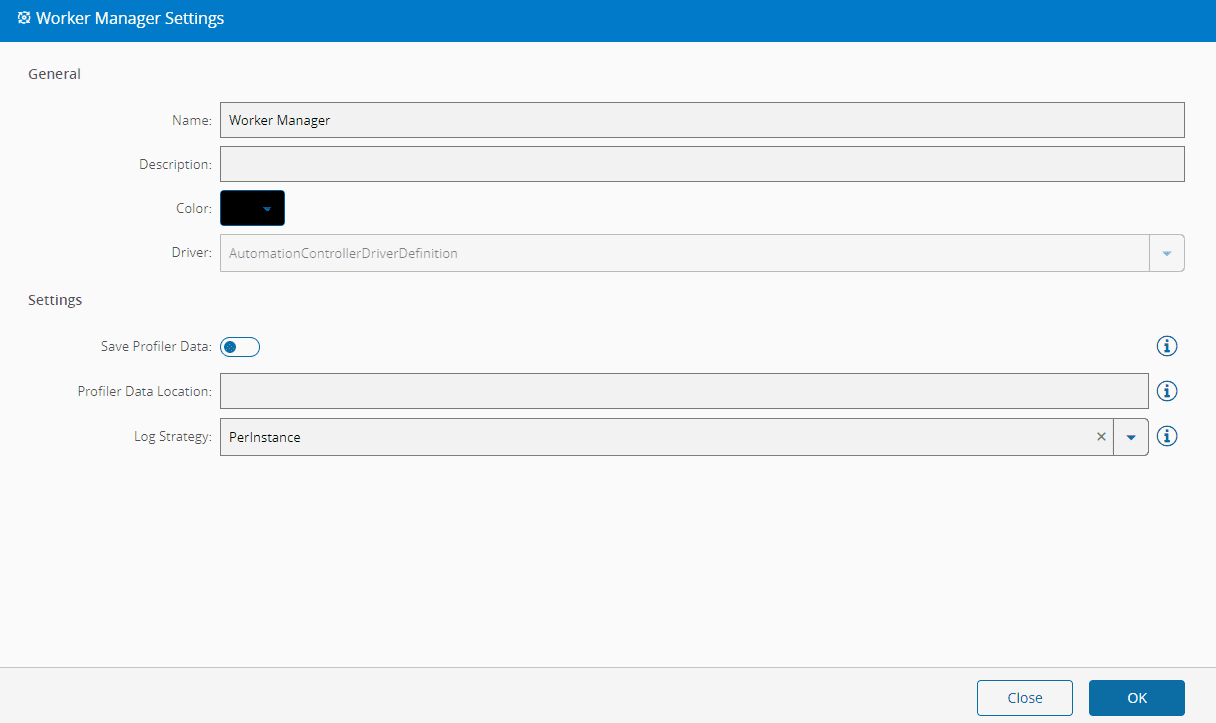Click the Close button
The image size is (1216, 723).
[x=1025, y=698]
